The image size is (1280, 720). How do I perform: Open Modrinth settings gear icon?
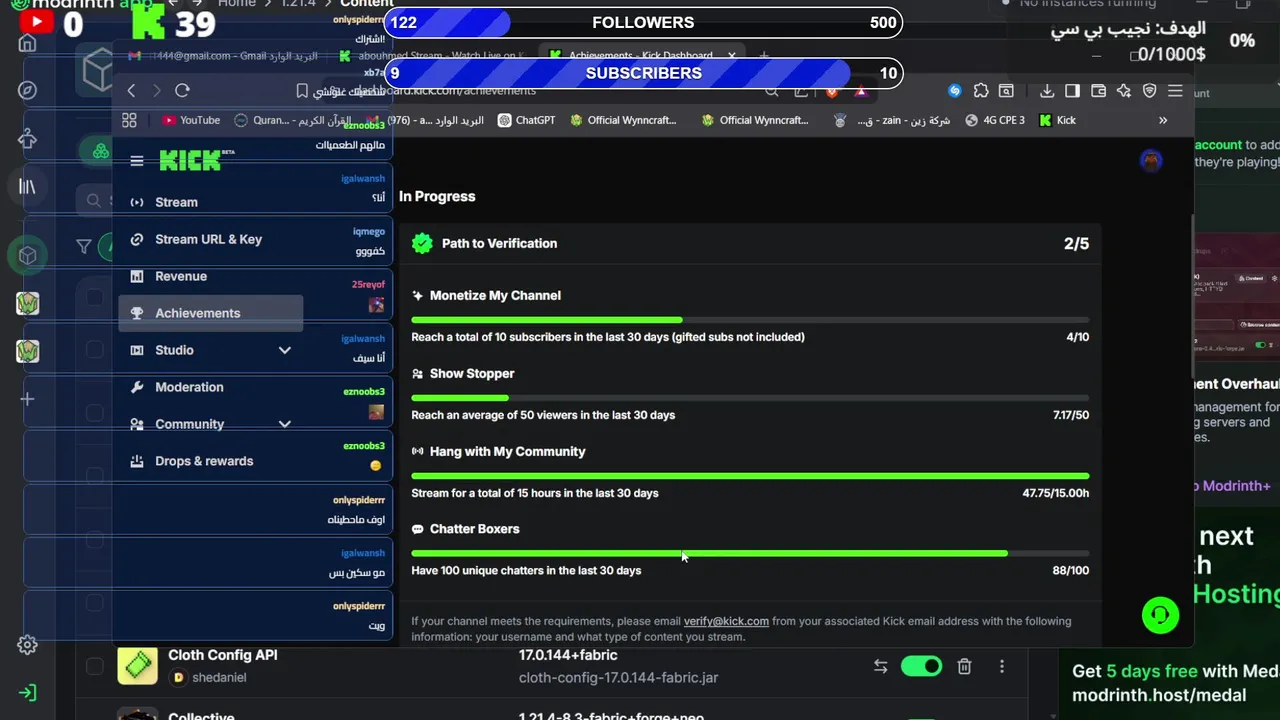coord(28,645)
